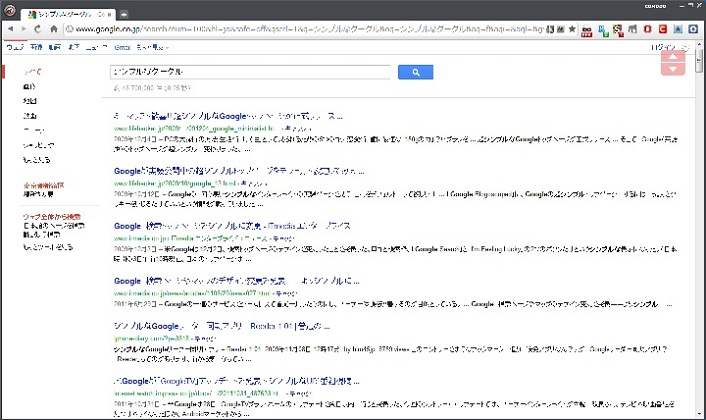Screen dimensions: 706x420
Task: Click the blue magnifier search button
Action: tap(416, 72)
